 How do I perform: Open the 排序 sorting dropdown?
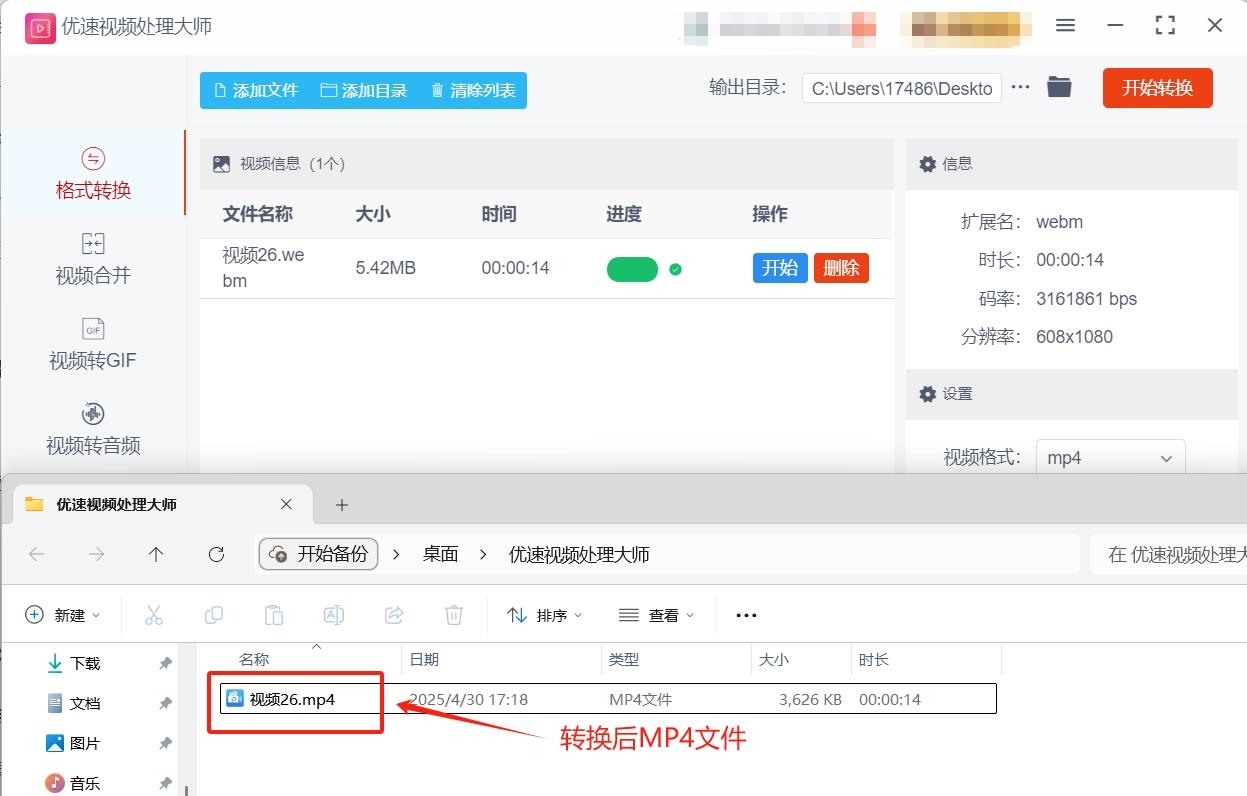point(545,615)
